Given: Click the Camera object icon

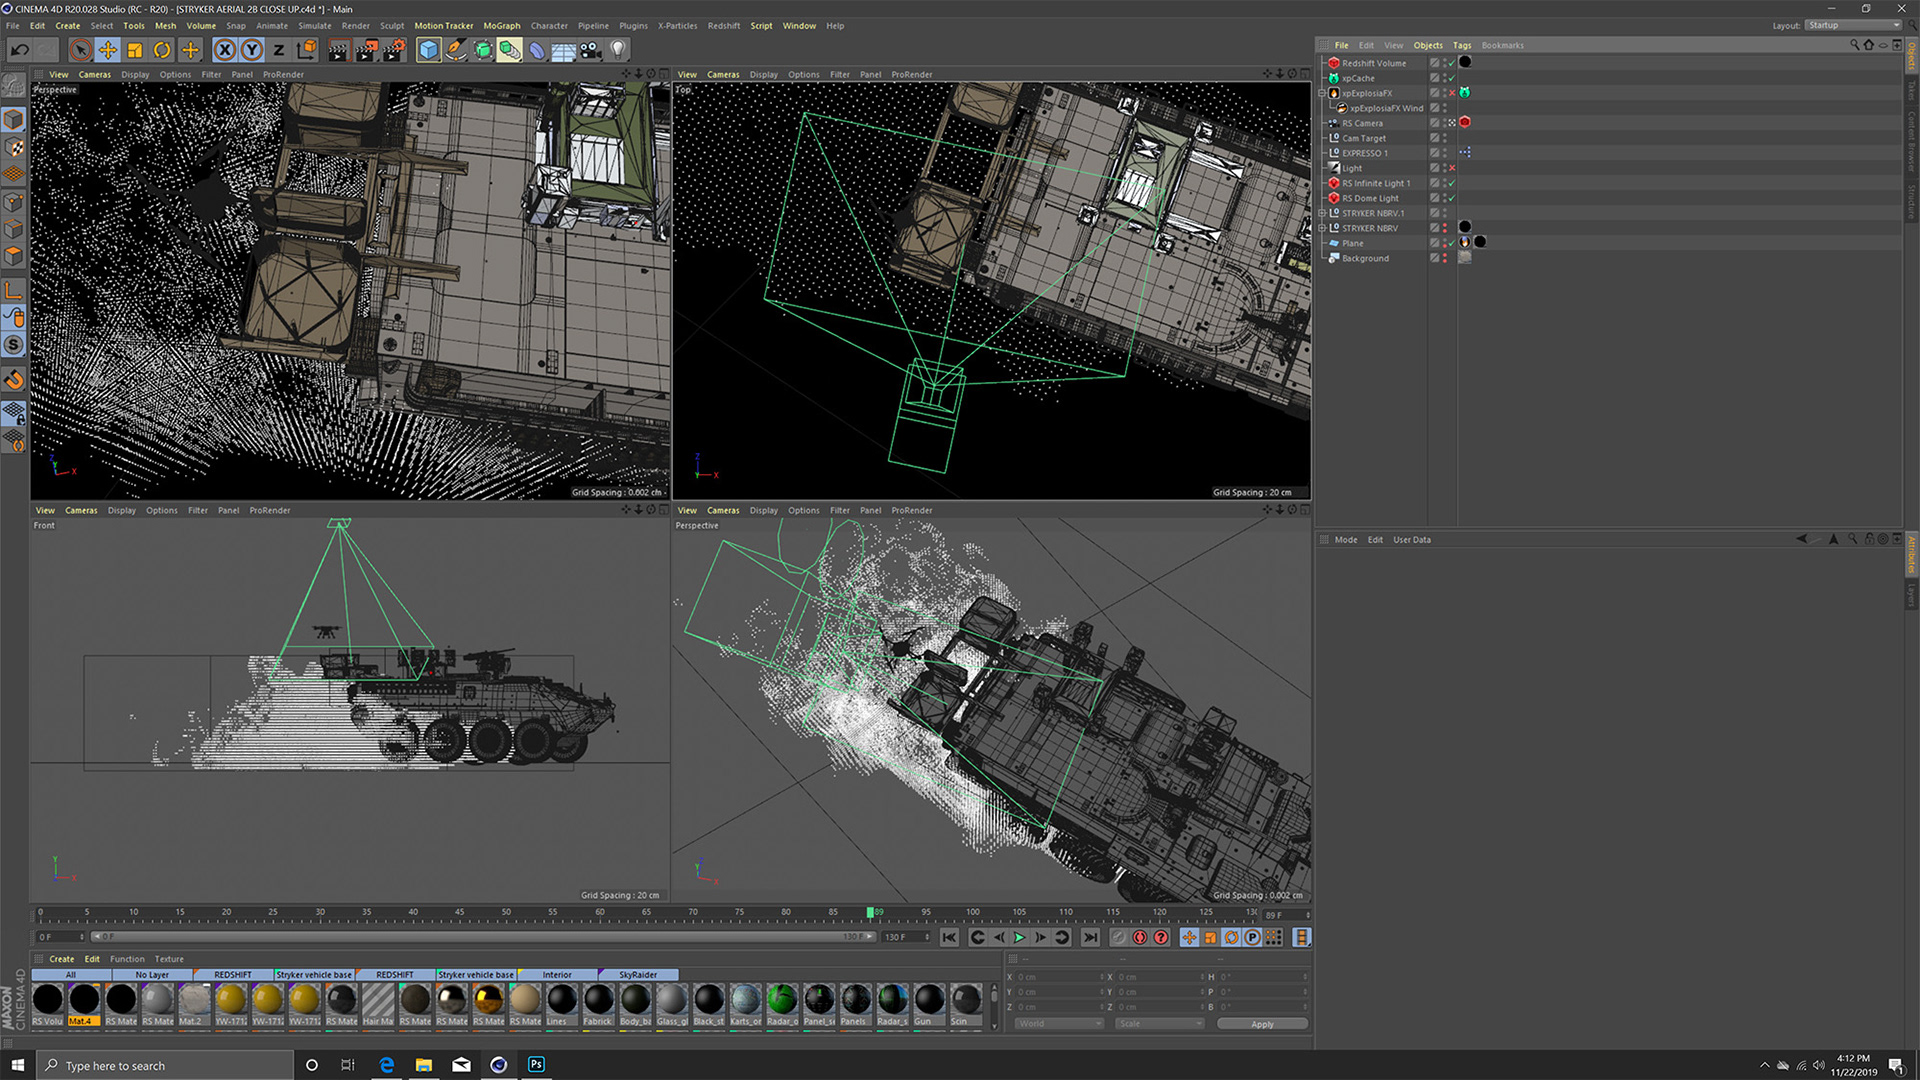Looking at the screenshot, I should (x=591, y=49).
